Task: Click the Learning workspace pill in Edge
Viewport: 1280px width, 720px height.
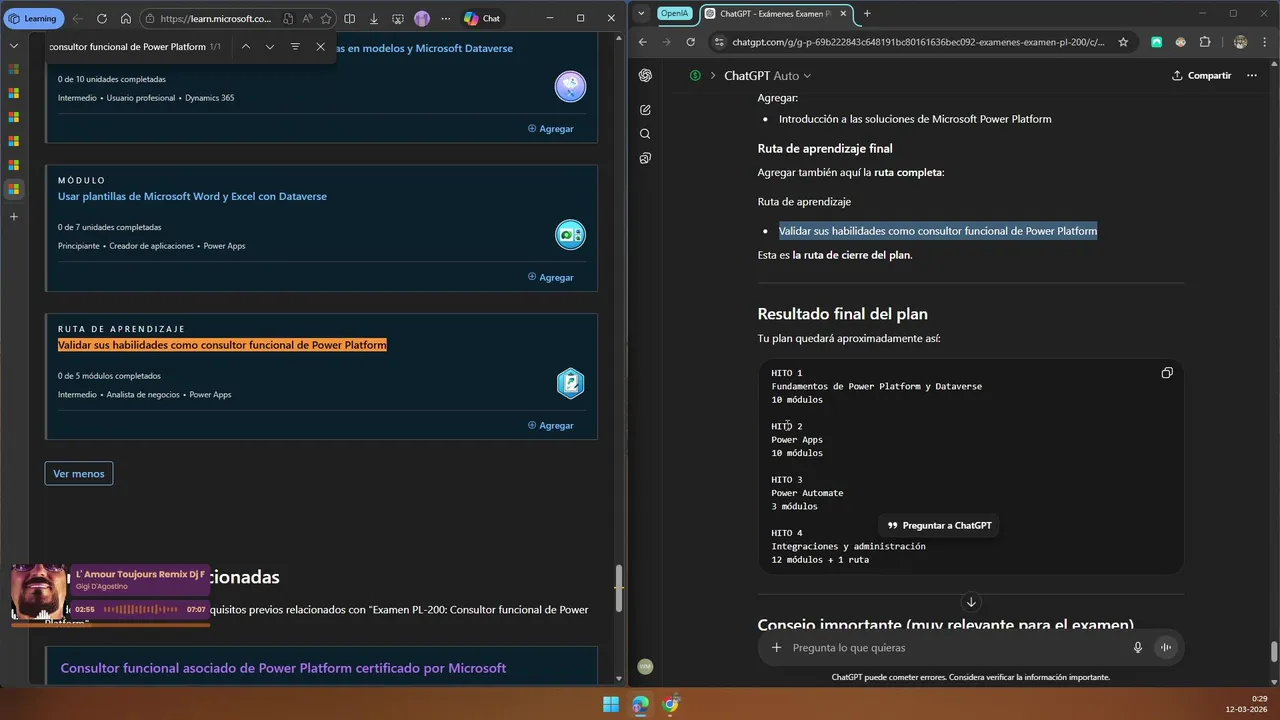Action: click(34, 18)
